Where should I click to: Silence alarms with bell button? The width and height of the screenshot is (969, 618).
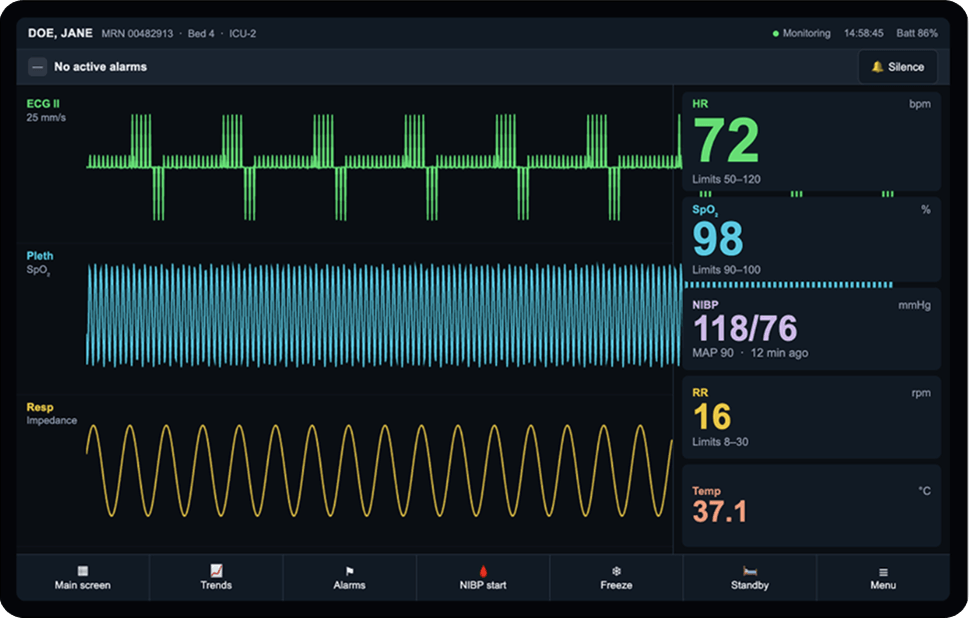[898, 67]
